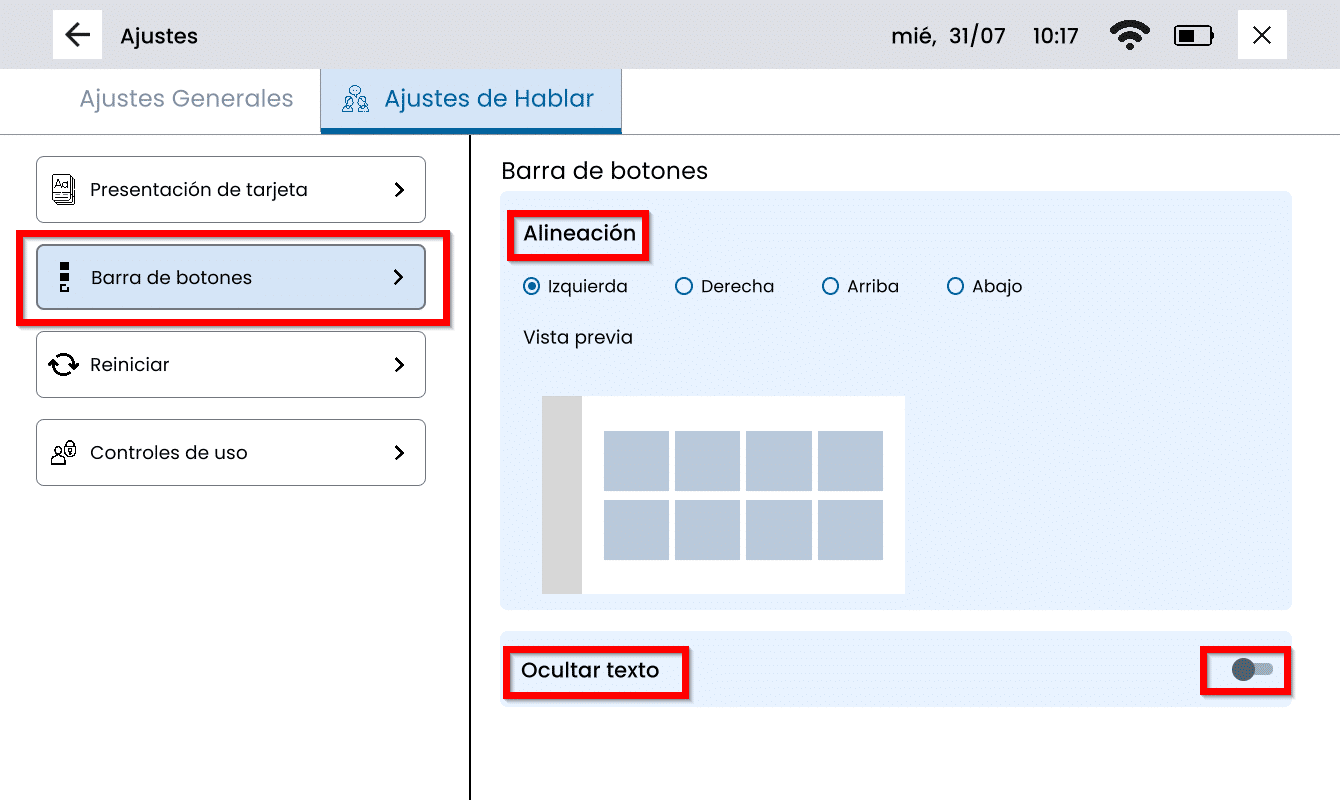Select the Derecha alignment radio button
The height and width of the screenshot is (800, 1340).
[684, 286]
